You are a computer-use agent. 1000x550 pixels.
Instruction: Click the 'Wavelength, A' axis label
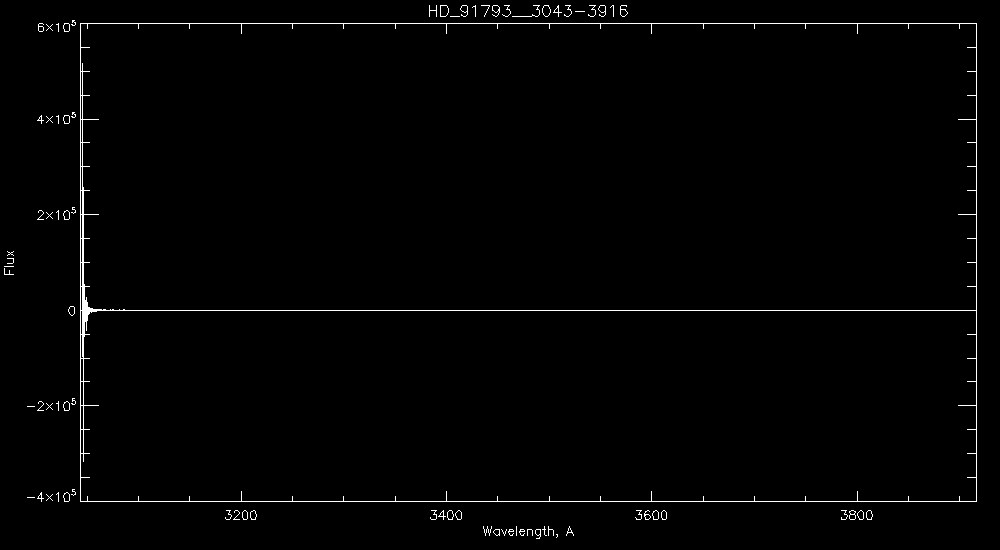[528, 531]
